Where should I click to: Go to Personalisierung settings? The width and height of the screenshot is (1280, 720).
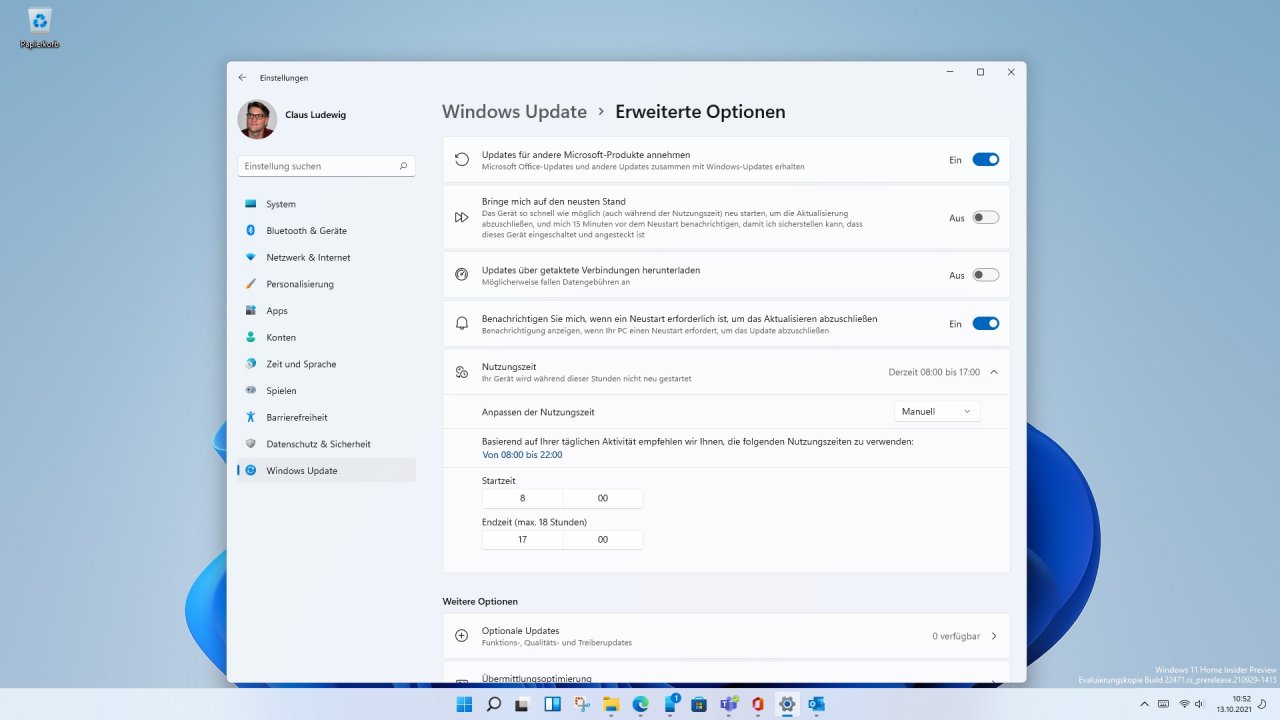click(326, 284)
